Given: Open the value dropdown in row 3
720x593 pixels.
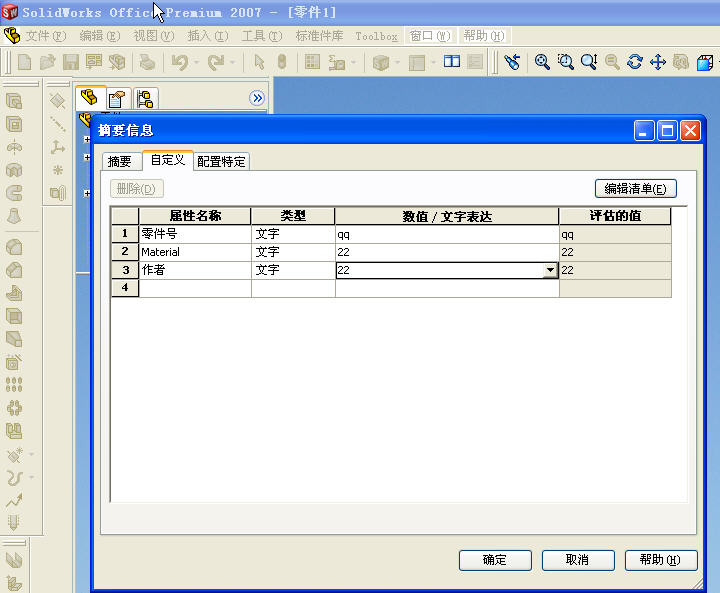Looking at the screenshot, I should [550, 270].
